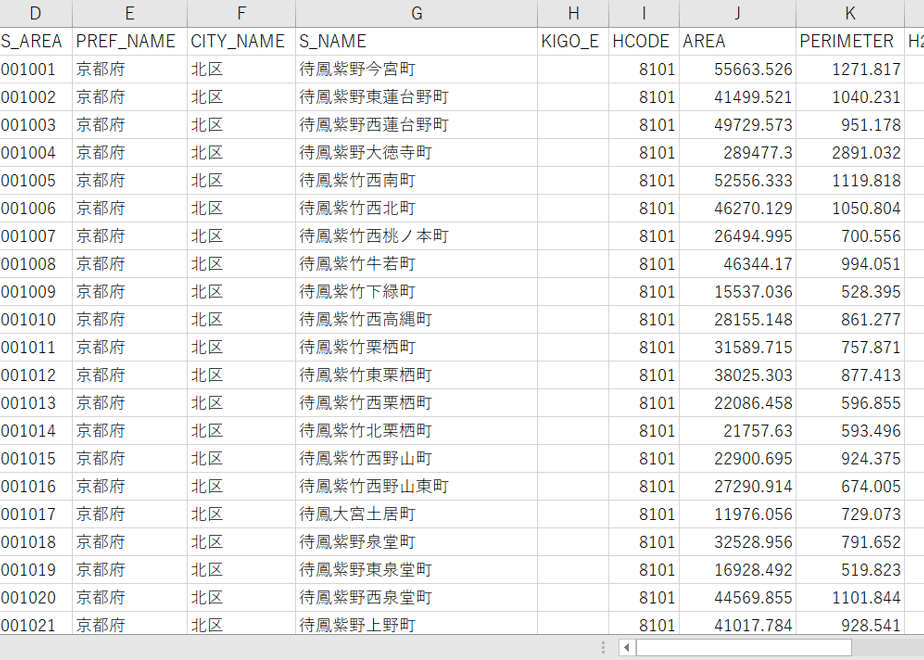Click AREA value 55663.526

738,69
